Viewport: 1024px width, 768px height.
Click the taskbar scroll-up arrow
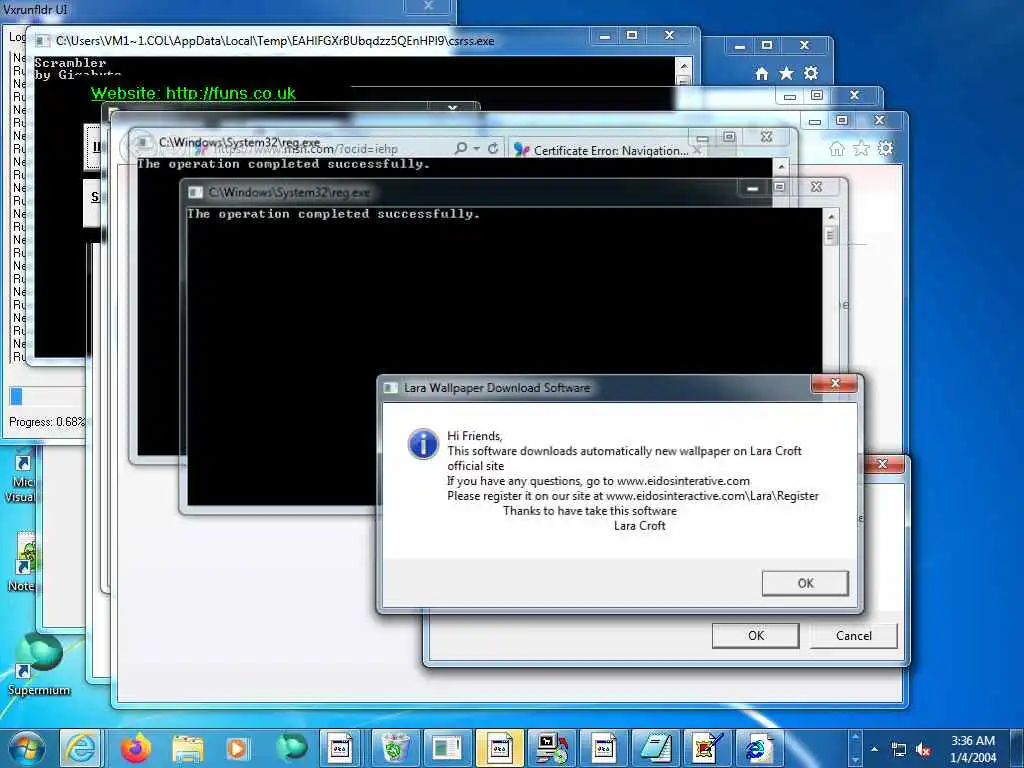pos(855,736)
